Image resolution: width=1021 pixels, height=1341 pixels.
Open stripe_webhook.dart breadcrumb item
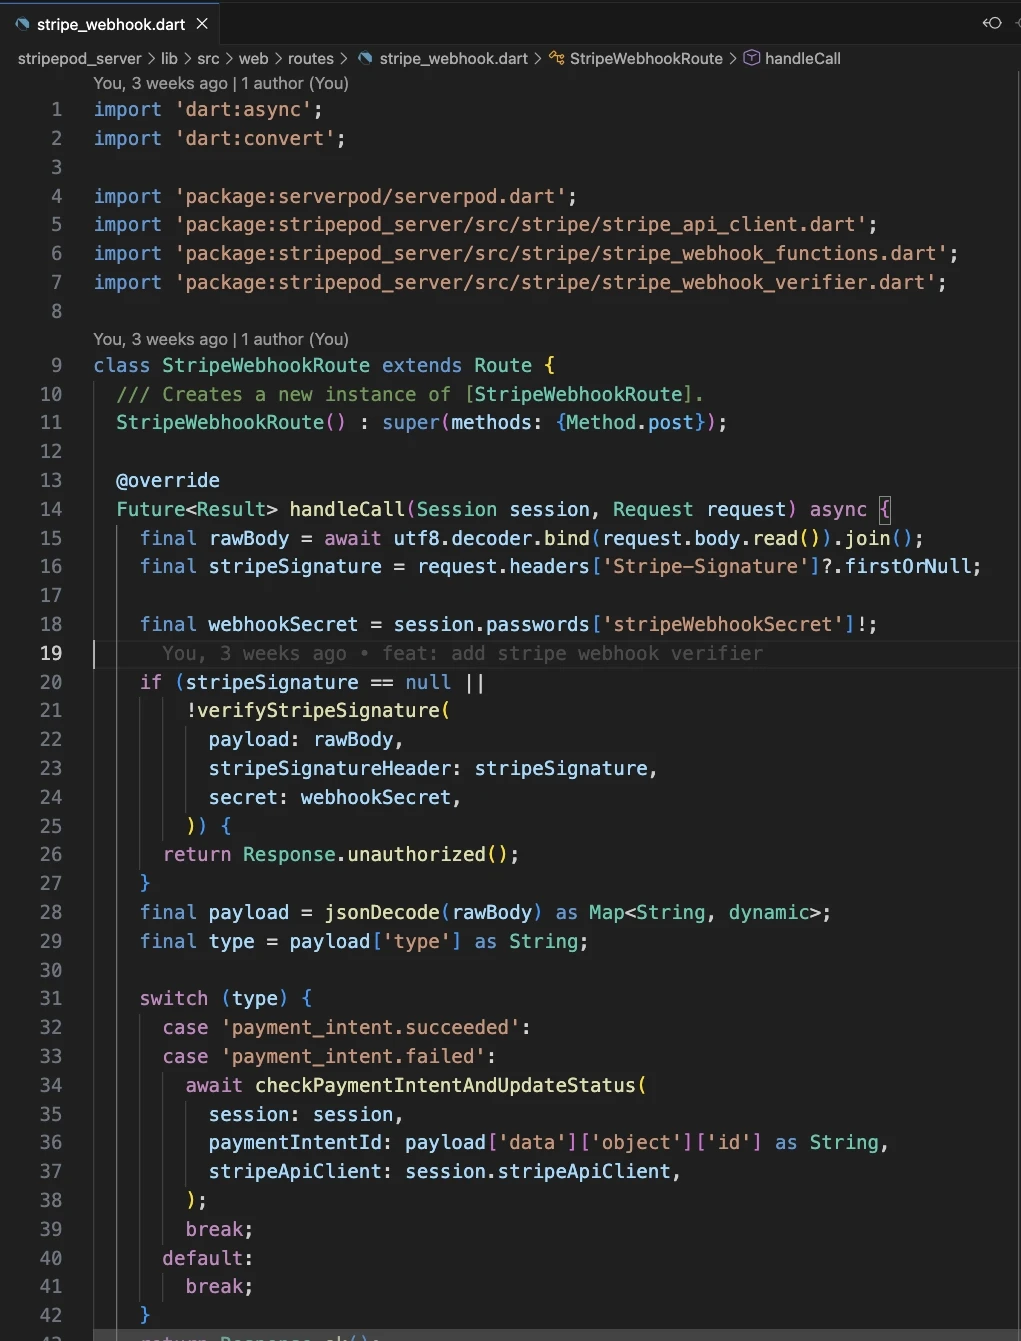click(453, 59)
